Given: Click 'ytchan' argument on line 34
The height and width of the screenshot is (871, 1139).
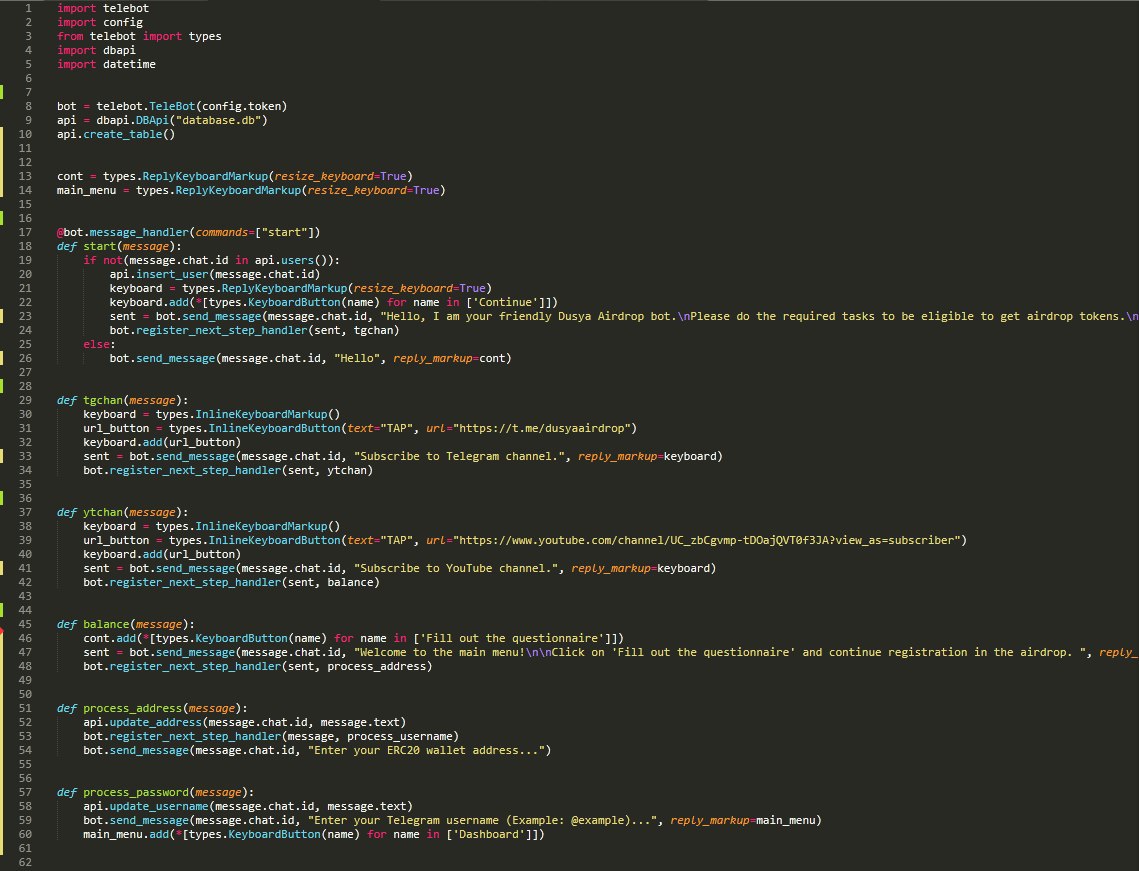Looking at the screenshot, I should 346,470.
